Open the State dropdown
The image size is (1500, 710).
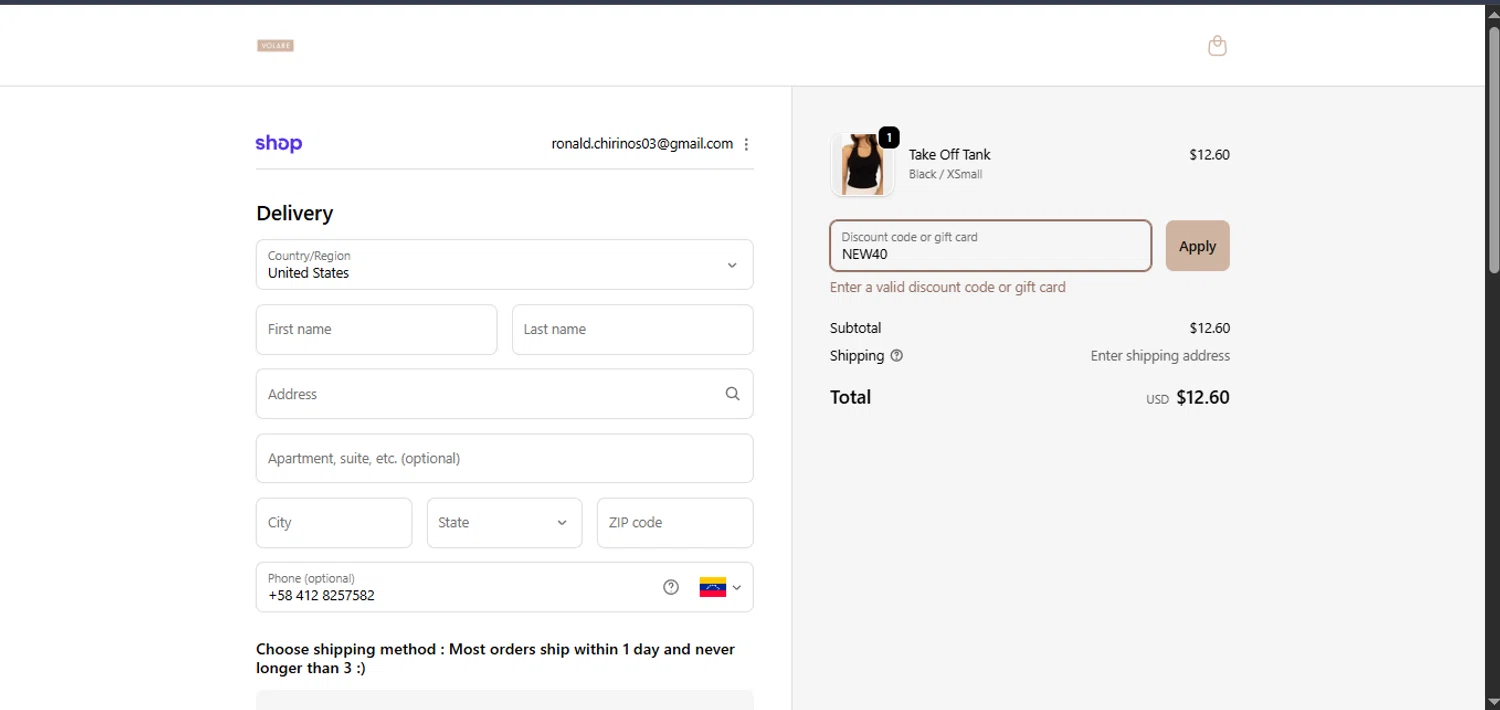(504, 523)
